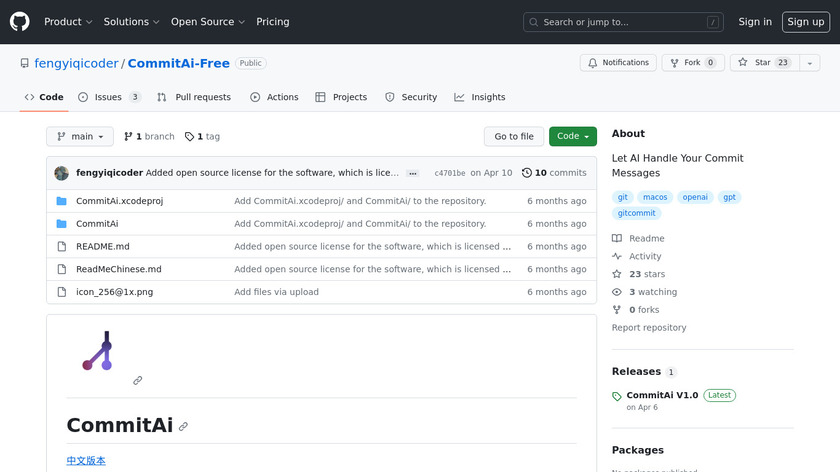Switch to the Issues tab
Image resolution: width=840 pixels, height=472 pixels.
109,97
